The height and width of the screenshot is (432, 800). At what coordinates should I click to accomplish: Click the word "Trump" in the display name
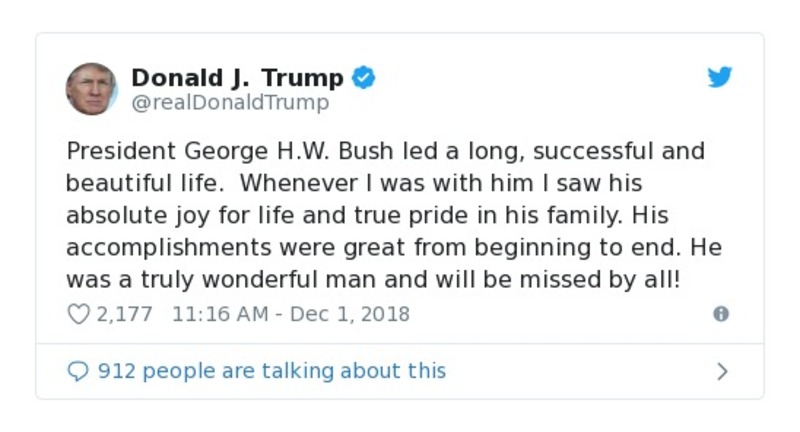coord(302,78)
